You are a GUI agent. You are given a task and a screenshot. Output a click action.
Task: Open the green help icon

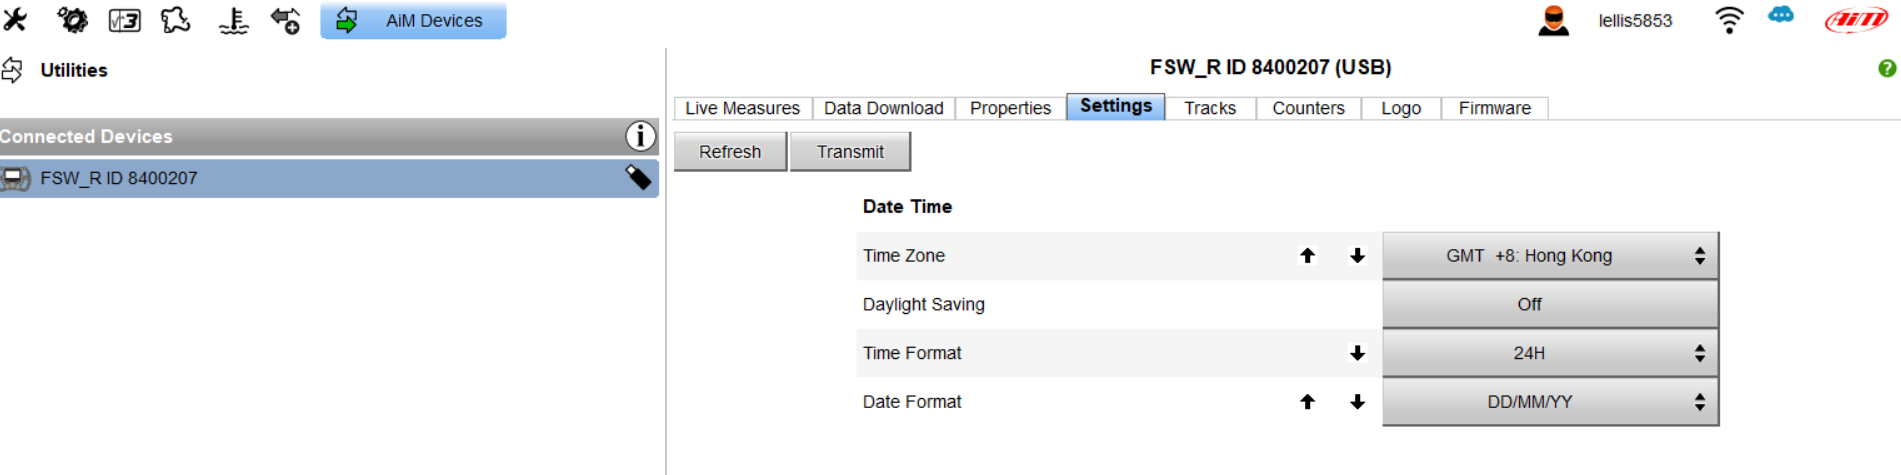pyautogui.click(x=1887, y=68)
